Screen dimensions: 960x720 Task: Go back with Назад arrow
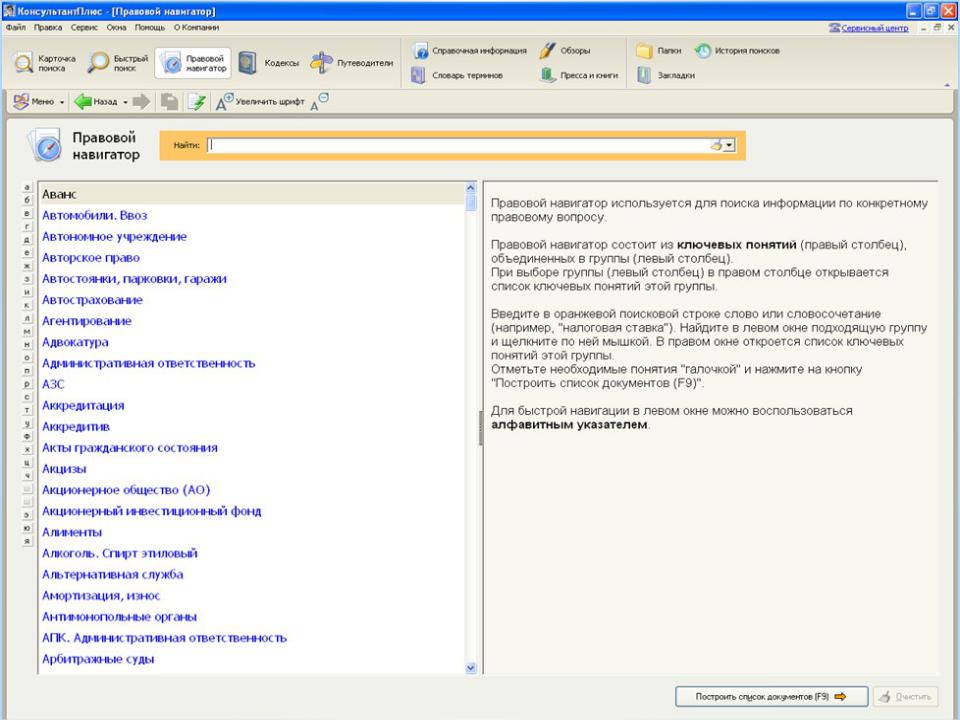(x=96, y=102)
